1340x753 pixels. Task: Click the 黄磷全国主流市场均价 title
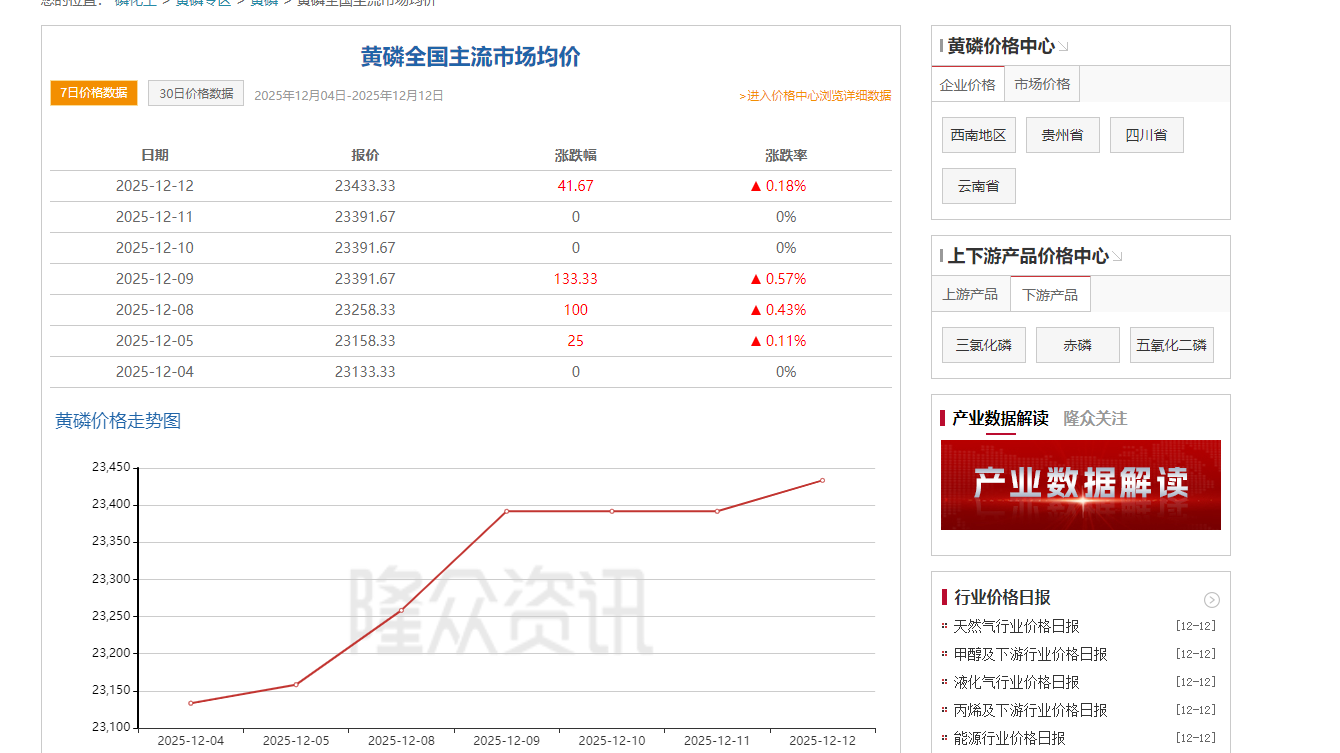coord(471,57)
